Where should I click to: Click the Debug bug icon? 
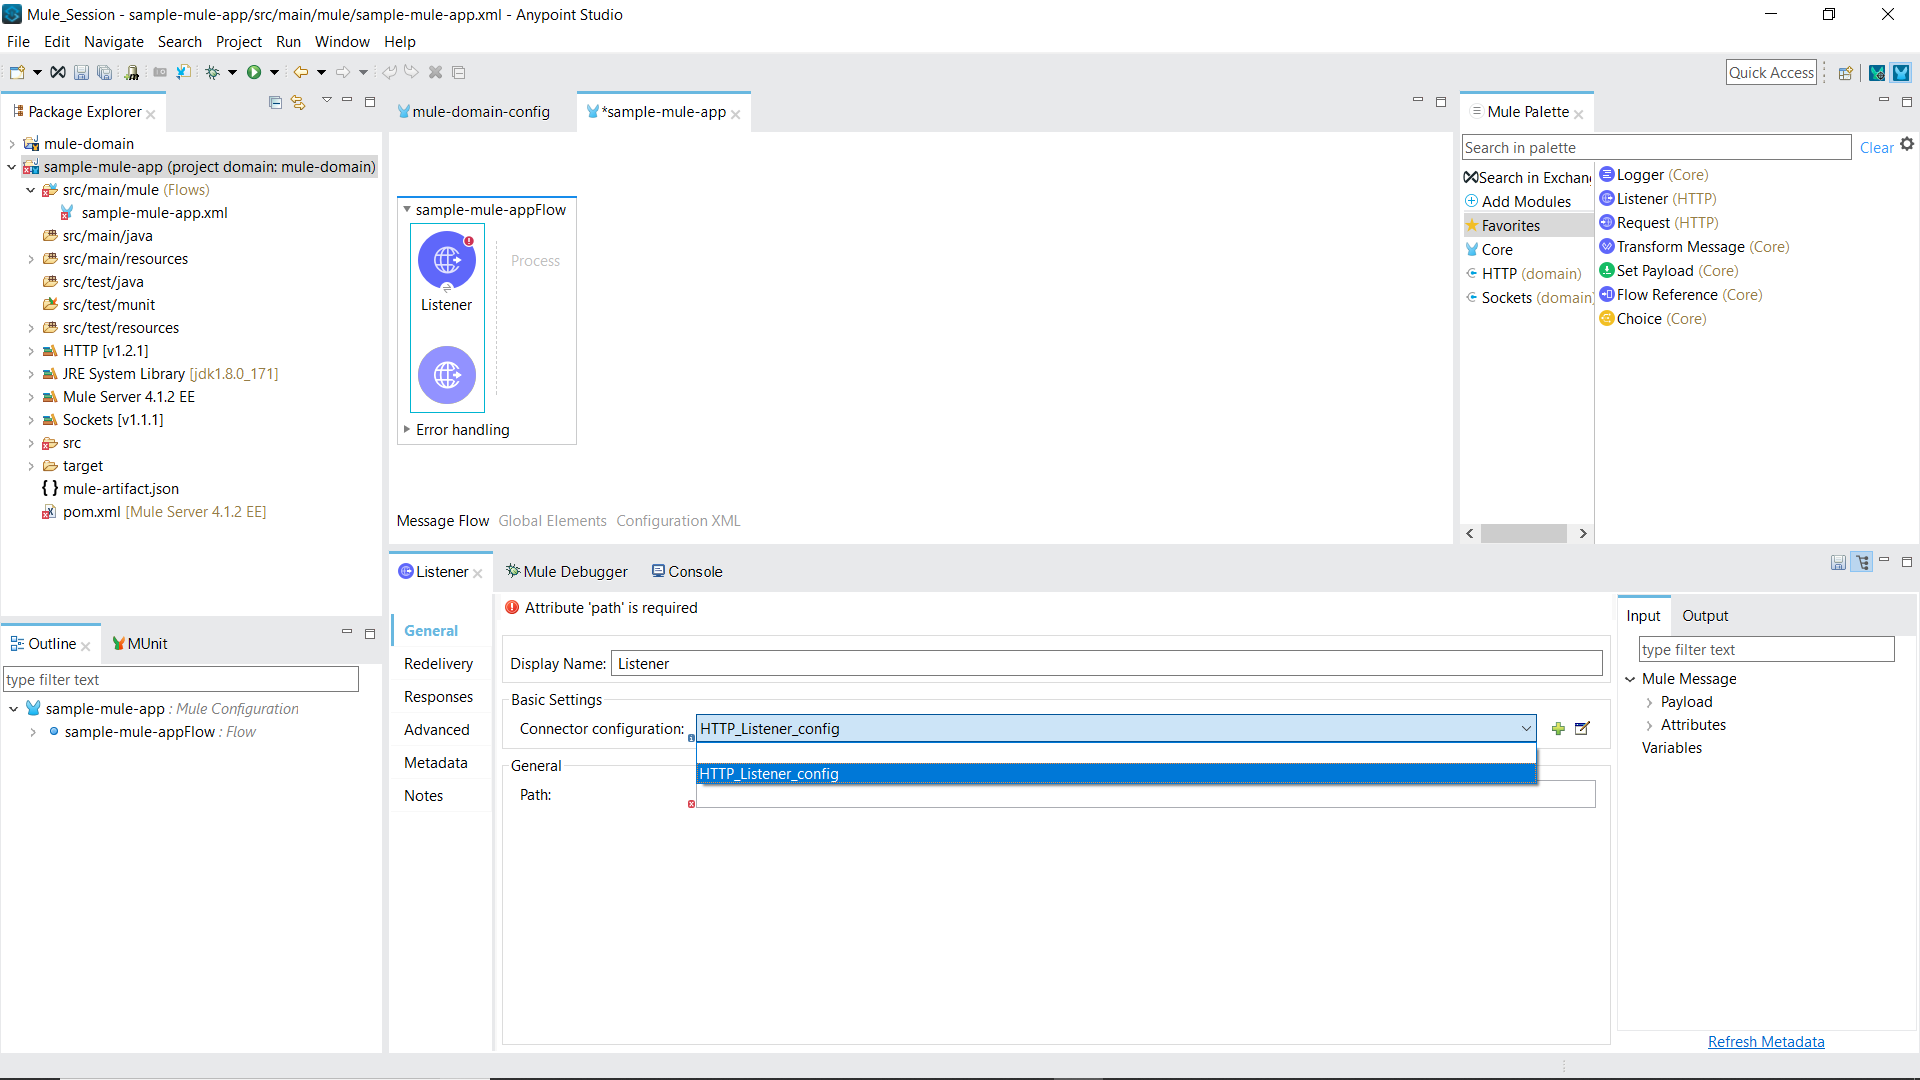[212, 72]
